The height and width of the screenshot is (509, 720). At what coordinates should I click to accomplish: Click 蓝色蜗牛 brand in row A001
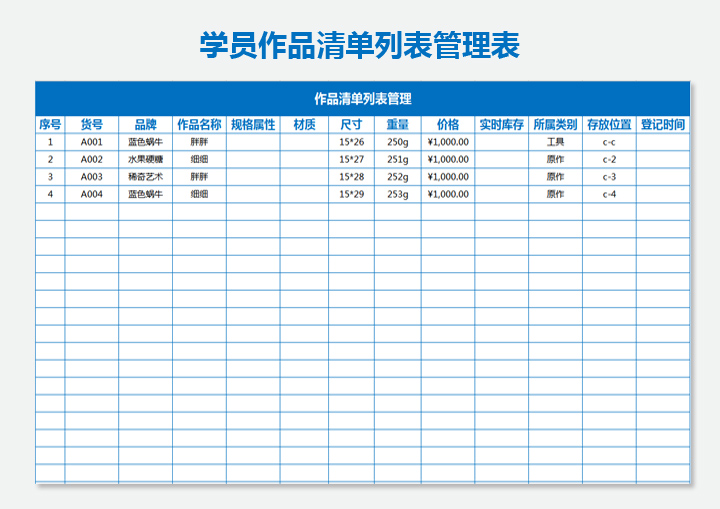point(146,142)
